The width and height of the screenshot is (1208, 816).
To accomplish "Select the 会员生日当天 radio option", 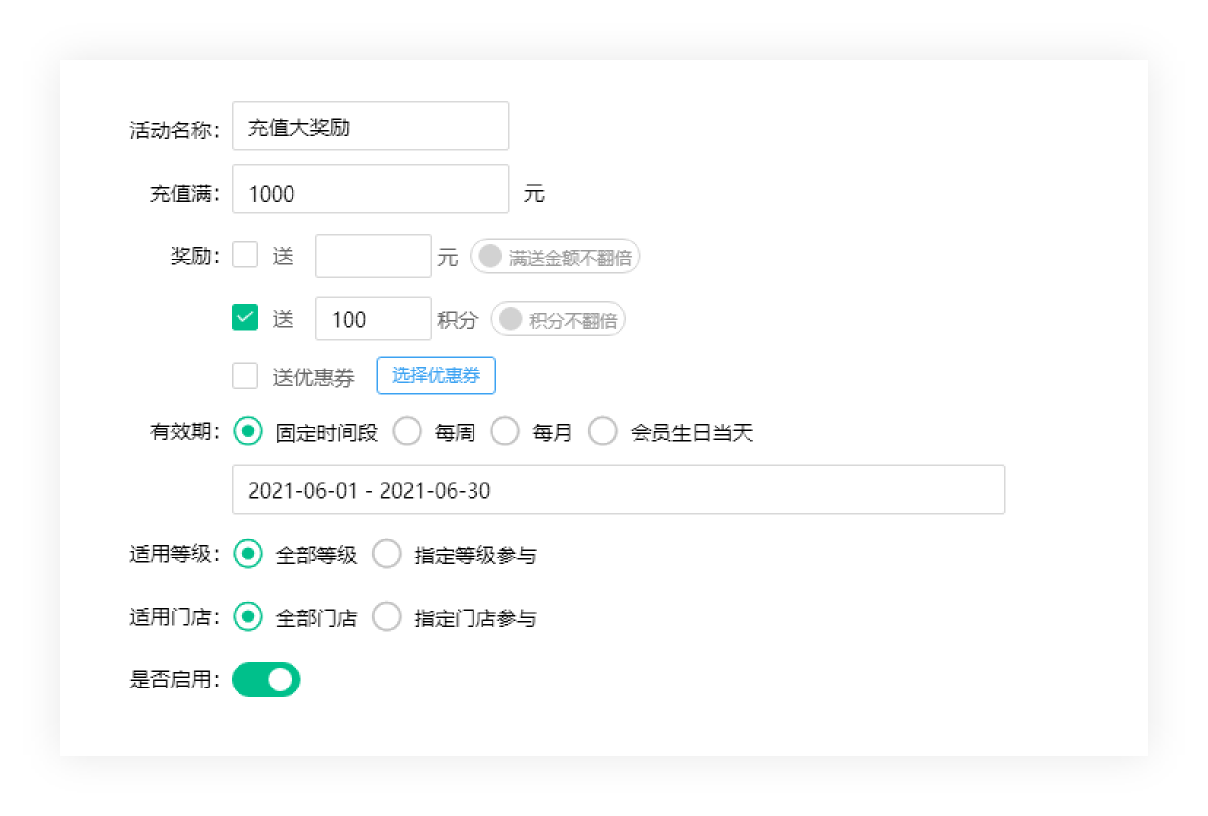I will coord(603,432).
